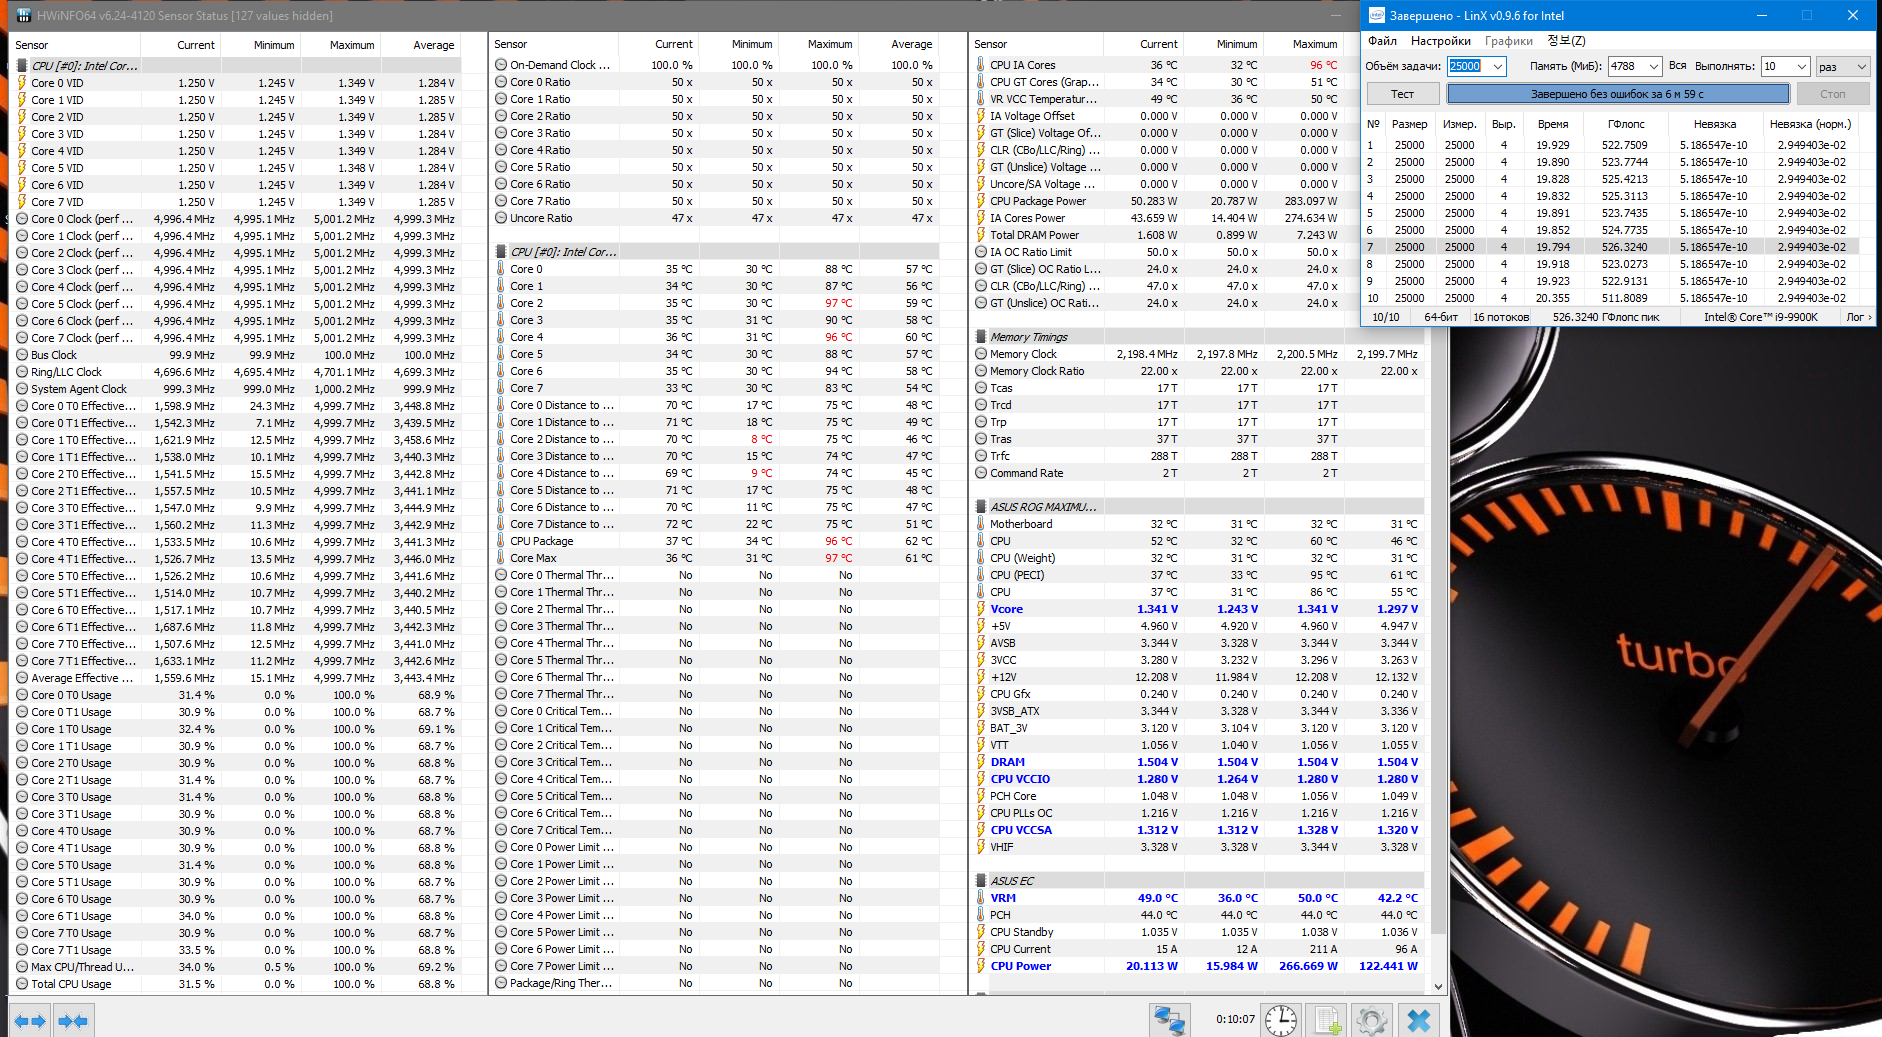Open the Настройки menu in LinX
1882x1037 pixels.
pos(1440,41)
